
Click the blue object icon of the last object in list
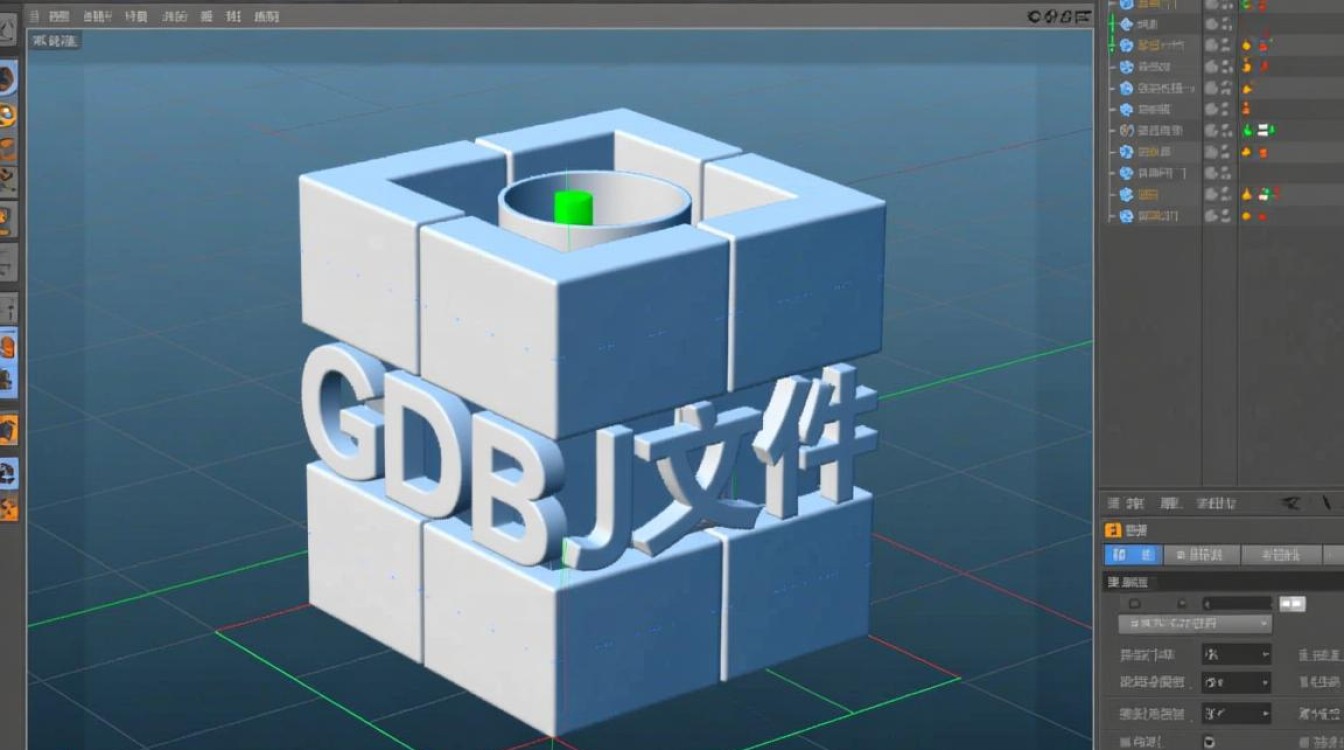(1126, 216)
